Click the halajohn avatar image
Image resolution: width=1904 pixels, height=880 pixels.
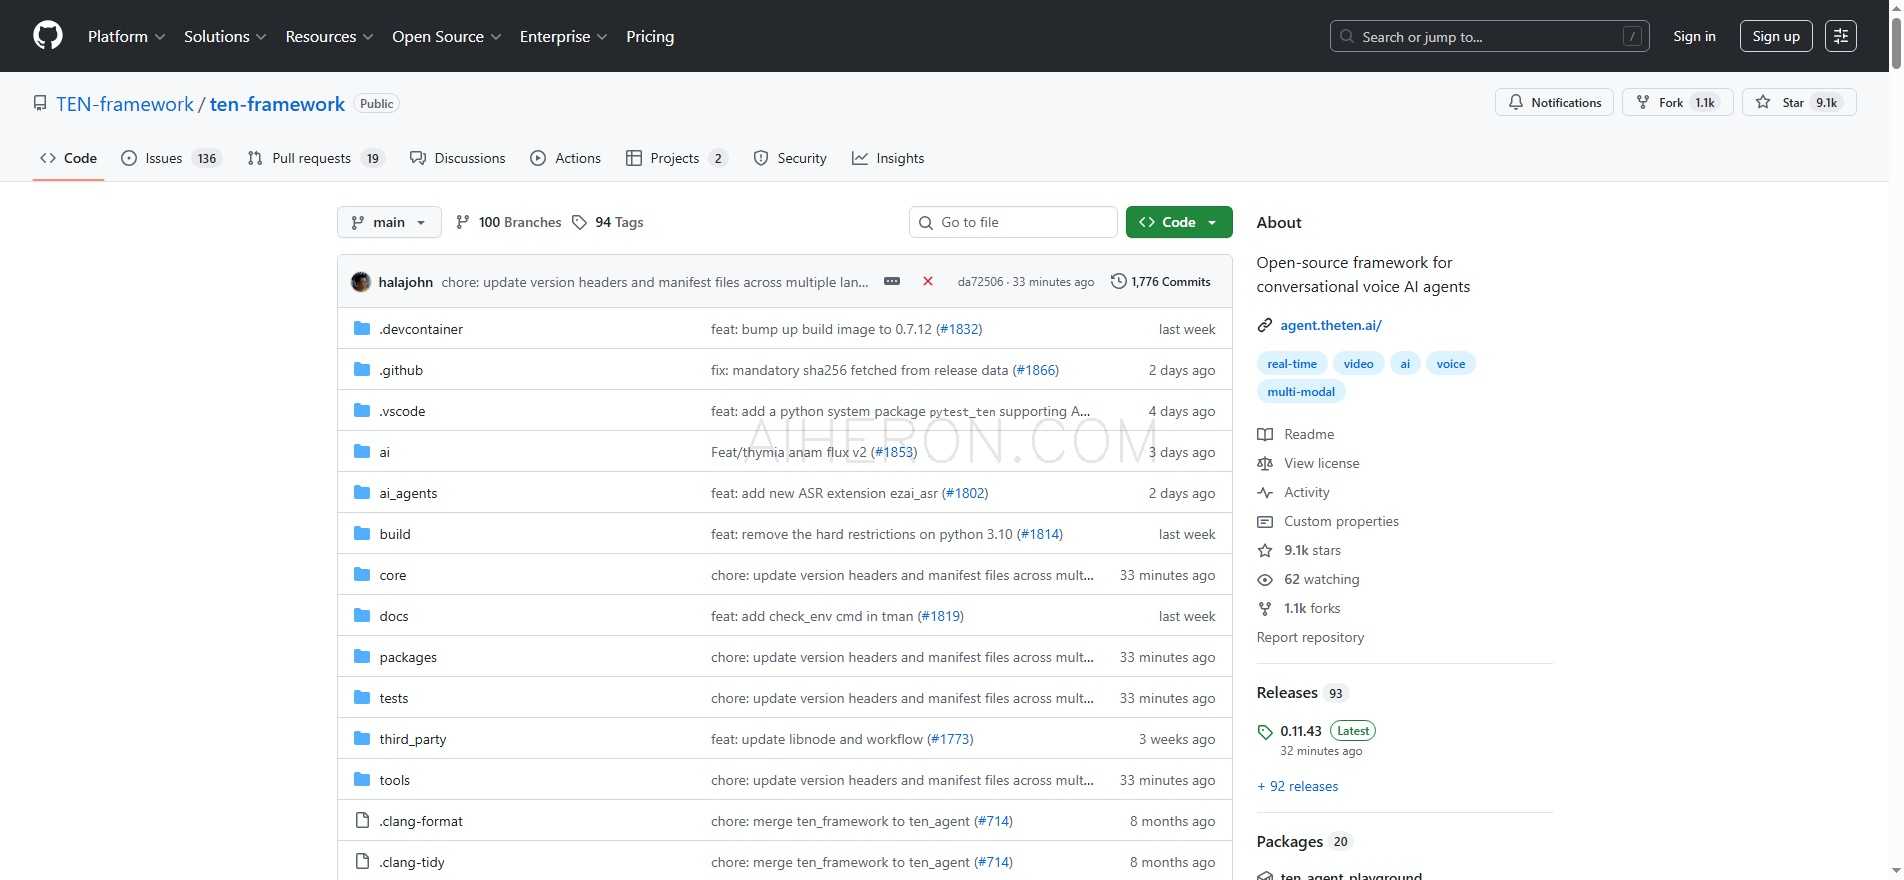click(x=361, y=282)
